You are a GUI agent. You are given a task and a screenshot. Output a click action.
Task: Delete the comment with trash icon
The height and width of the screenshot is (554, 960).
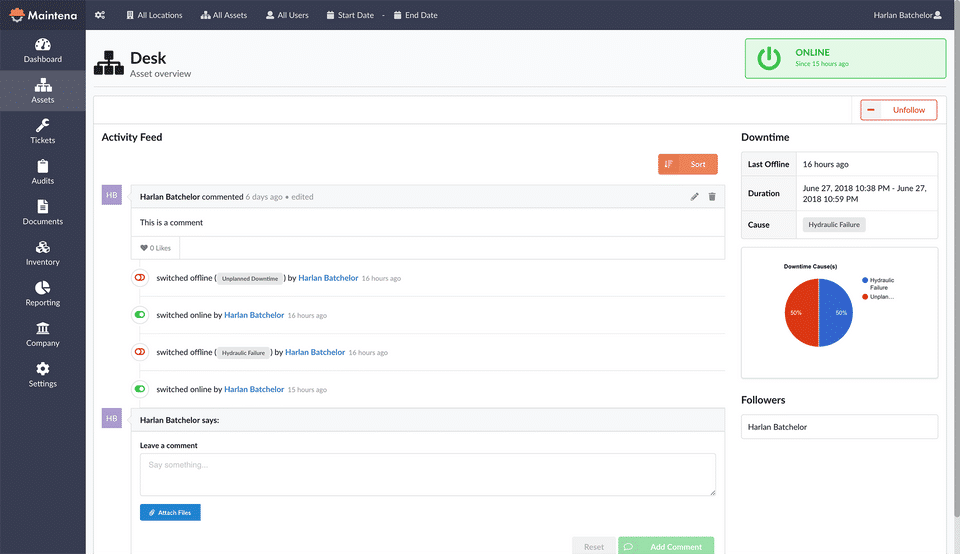coord(712,197)
